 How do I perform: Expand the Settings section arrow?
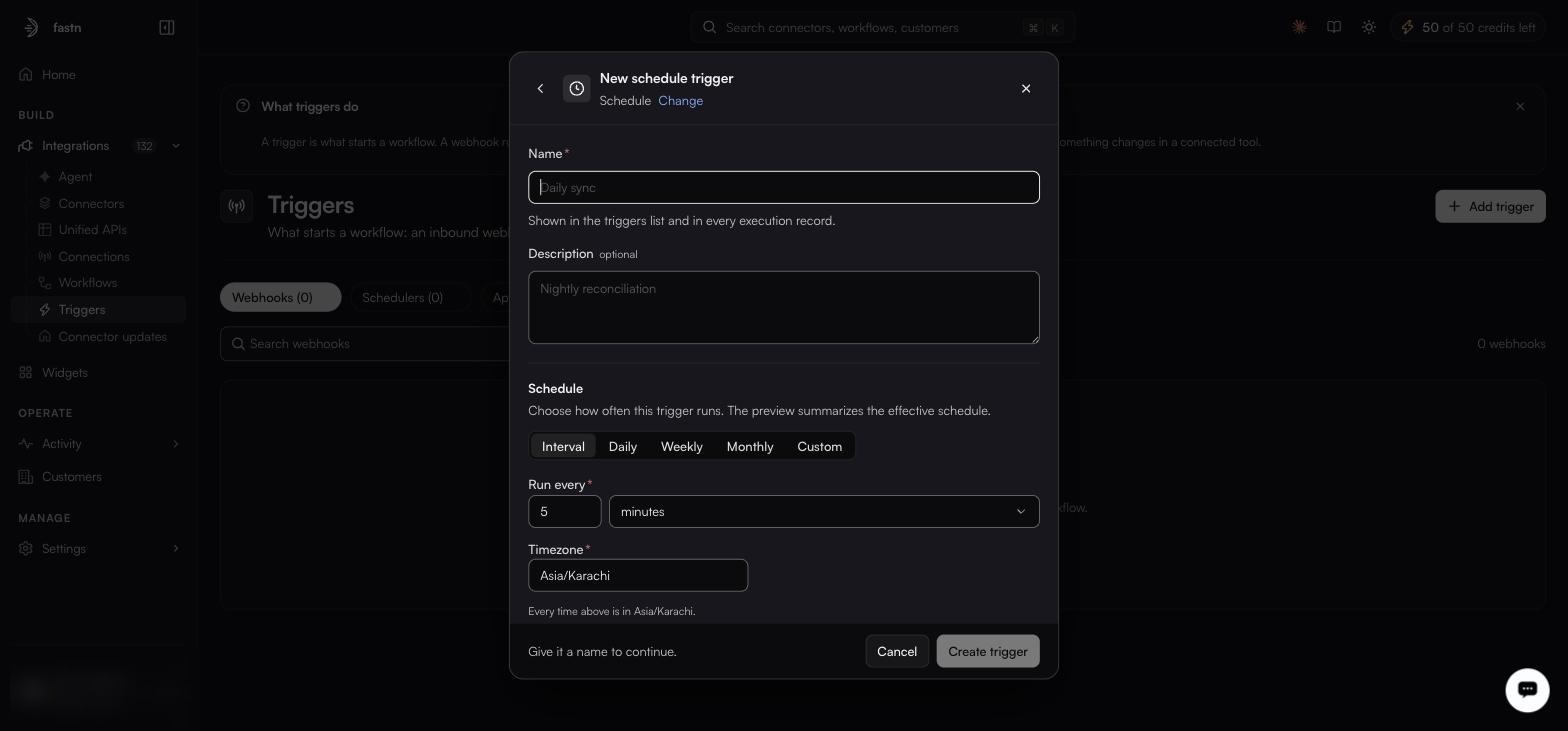[176, 549]
